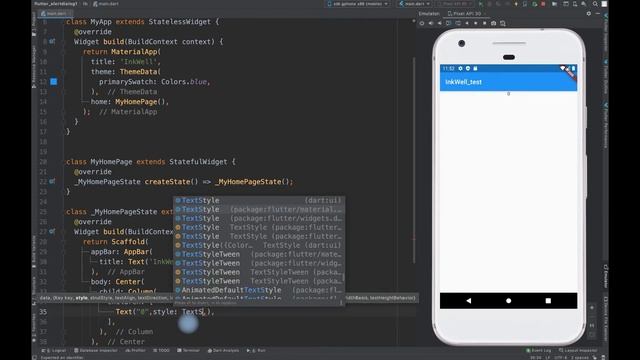
Task: Click gutter override icon beside MyApp build
Action: [52, 41]
